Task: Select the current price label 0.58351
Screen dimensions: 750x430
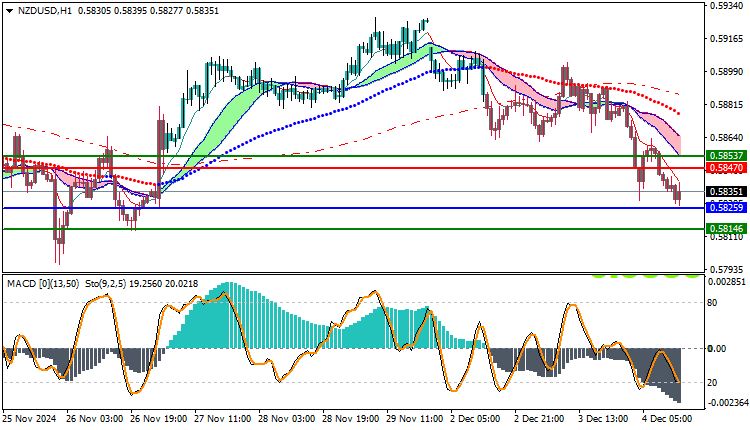Action: coord(727,192)
